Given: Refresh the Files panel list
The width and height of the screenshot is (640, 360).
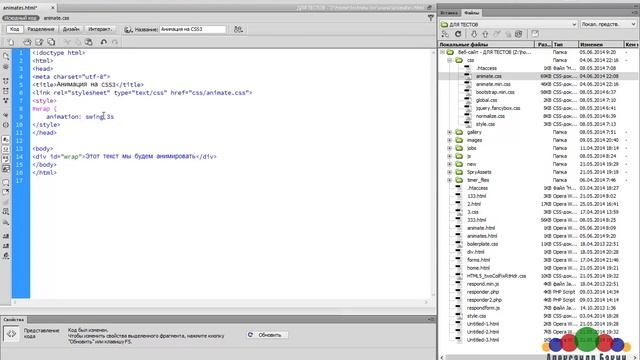Looking at the screenshot, I should click(x=458, y=34).
